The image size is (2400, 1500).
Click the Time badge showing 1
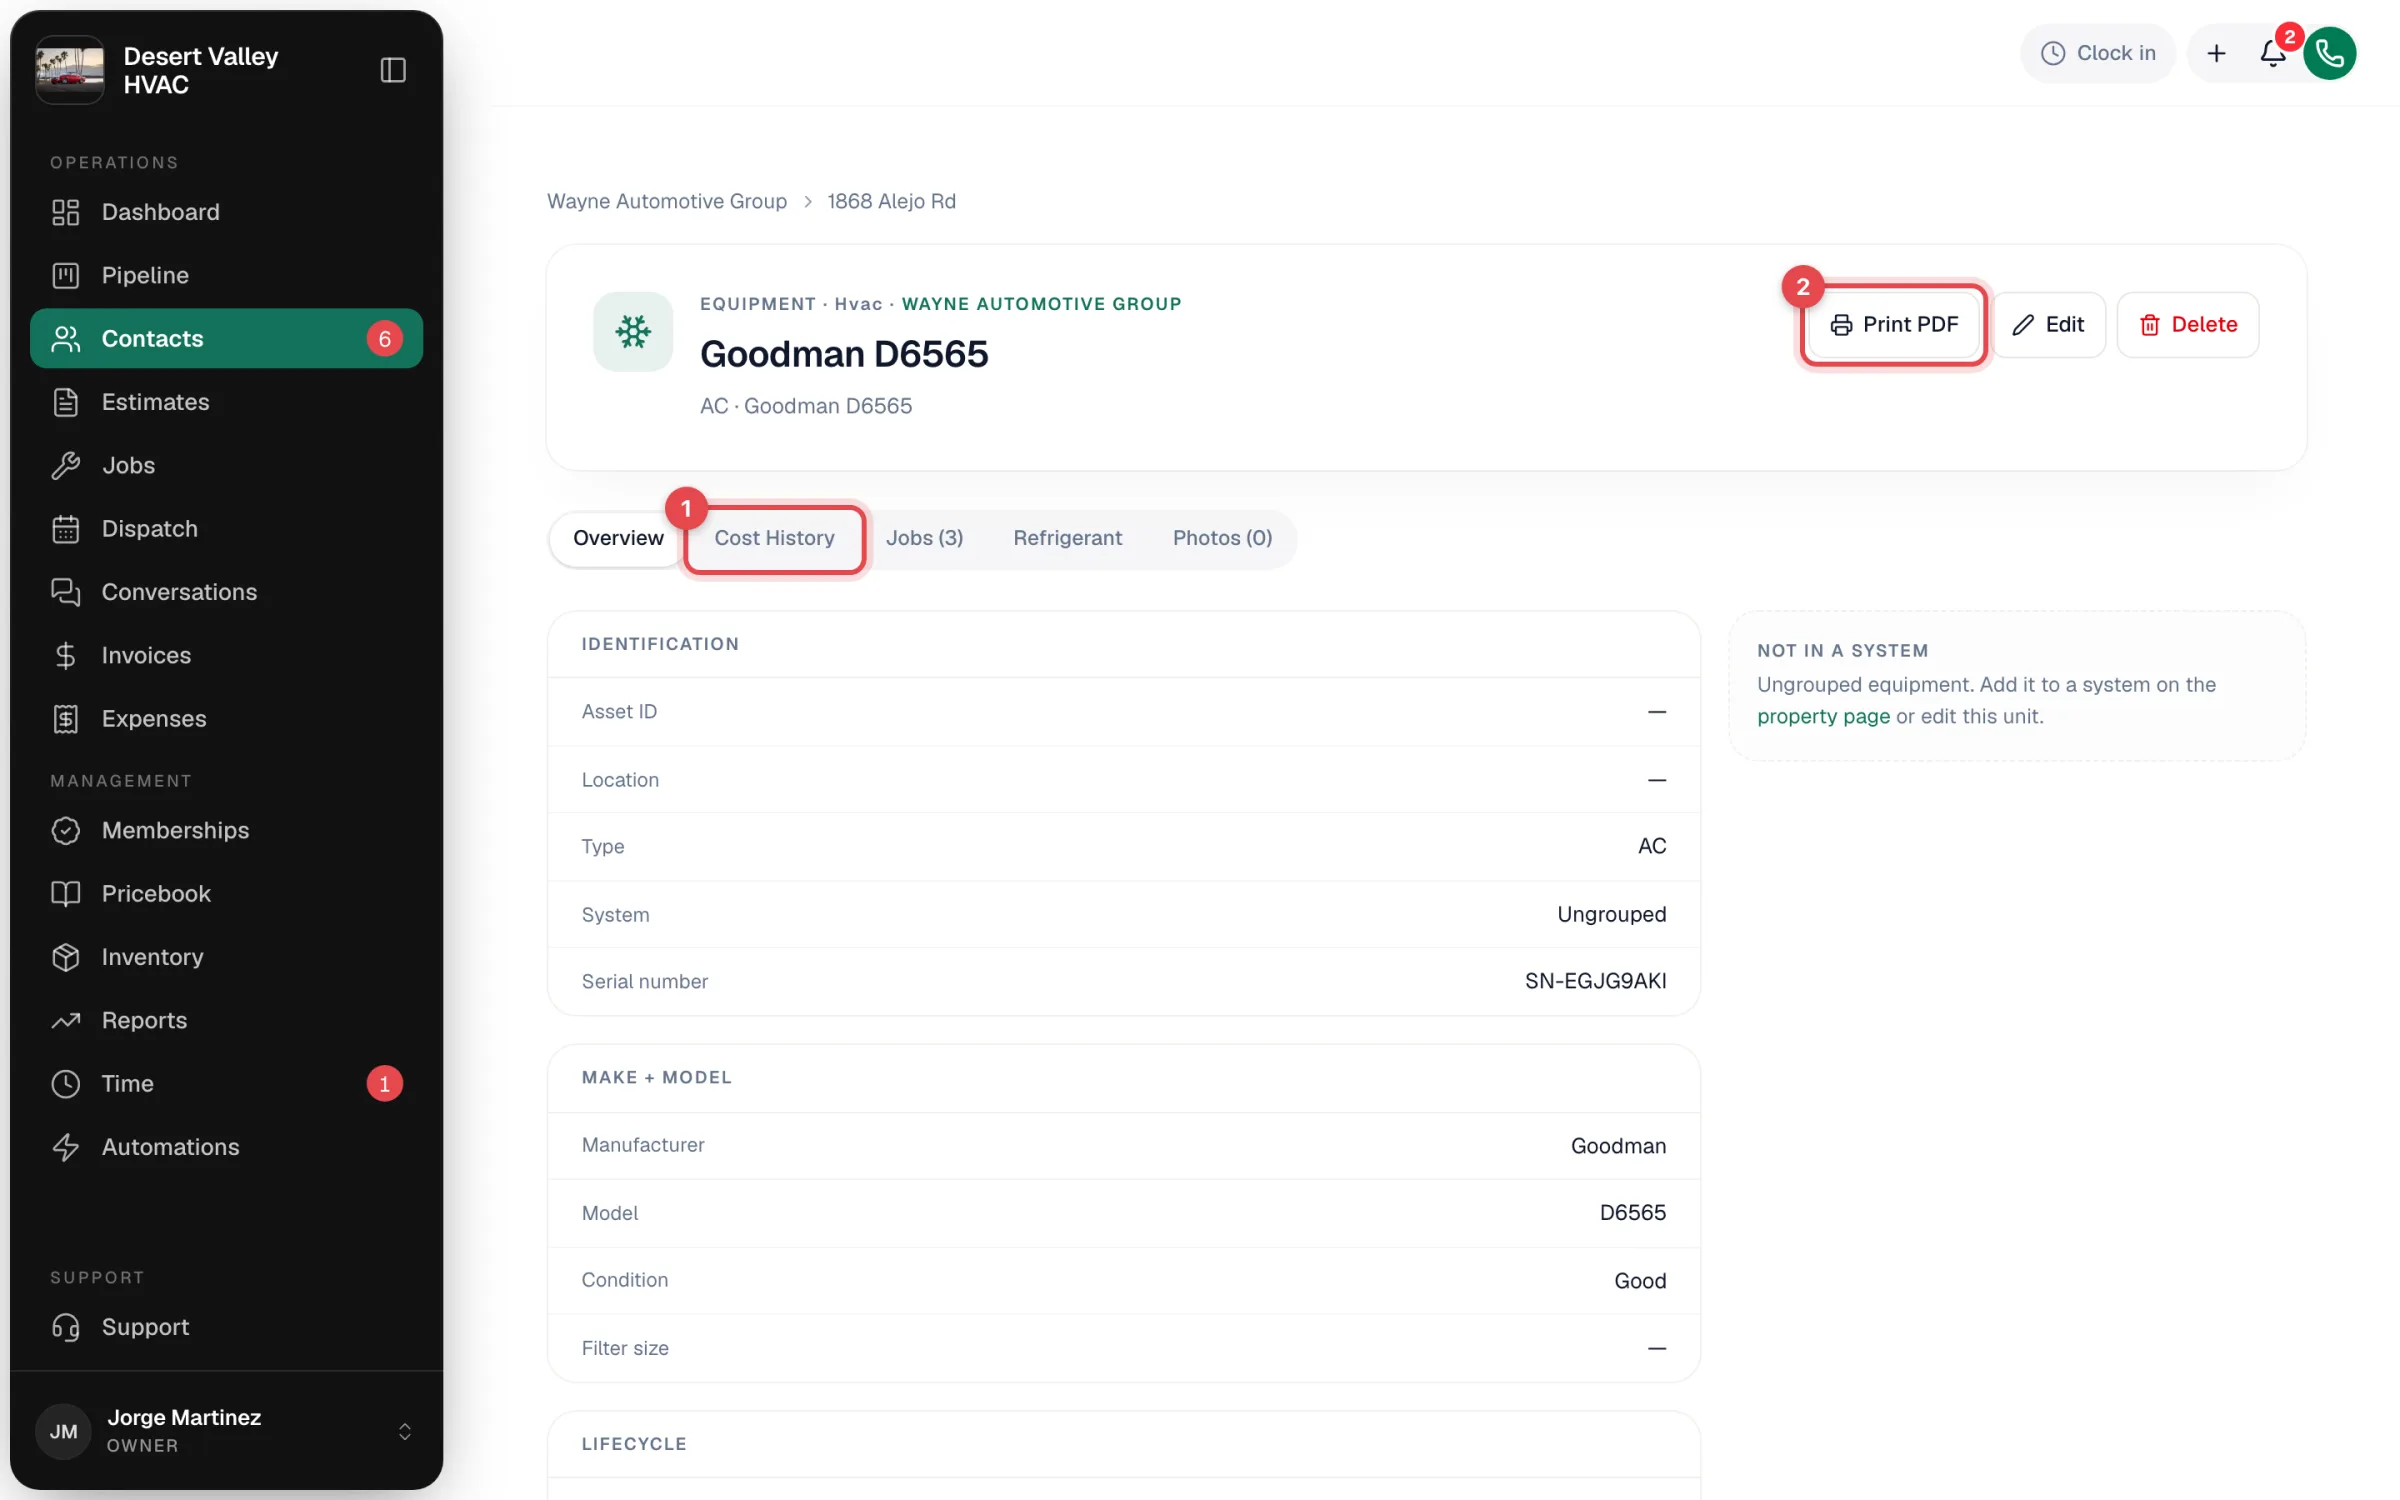click(x=385, y=1084)
